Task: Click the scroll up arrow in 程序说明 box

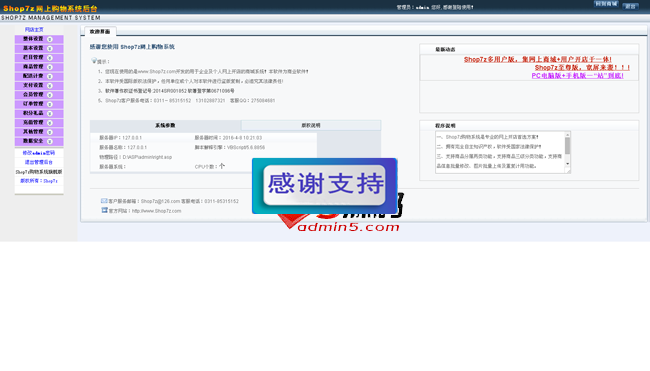Action: coord(568,135)
